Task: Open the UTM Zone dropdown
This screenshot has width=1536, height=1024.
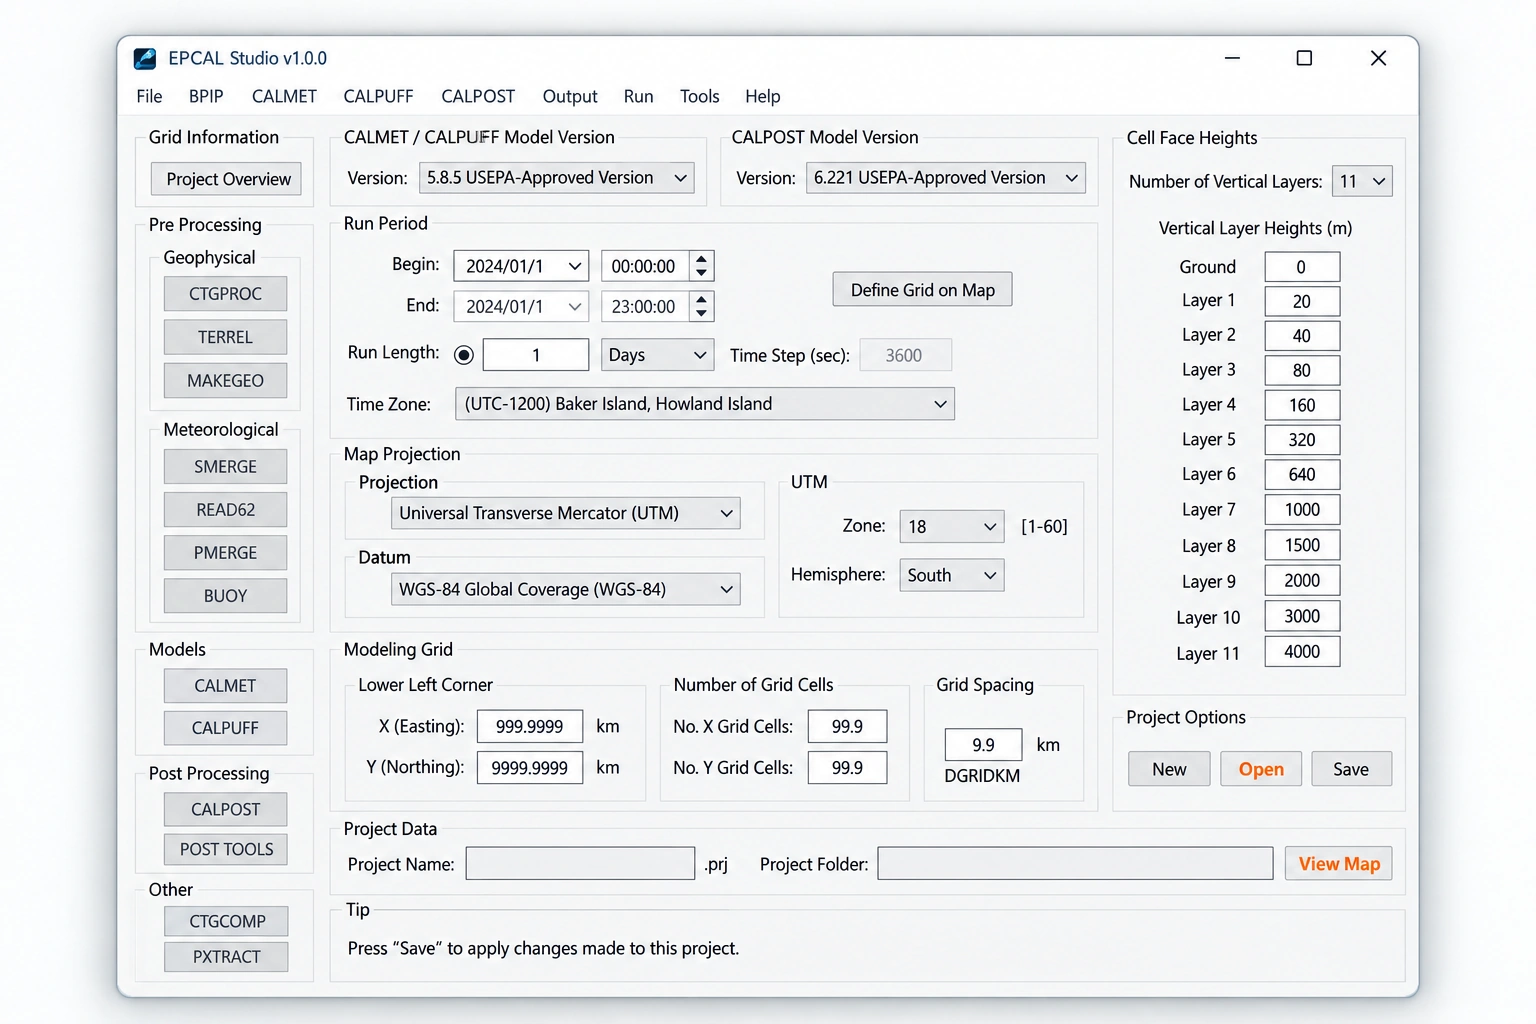Action: pyautogui.click(x=952, y=526)
